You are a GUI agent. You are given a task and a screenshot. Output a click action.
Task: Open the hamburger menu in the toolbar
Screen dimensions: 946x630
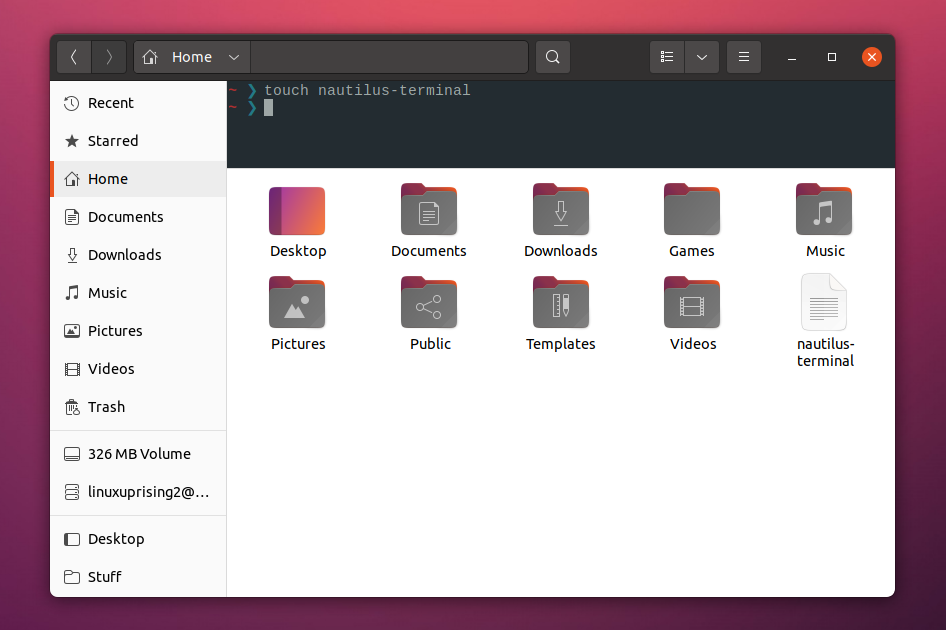coord(743,57)
